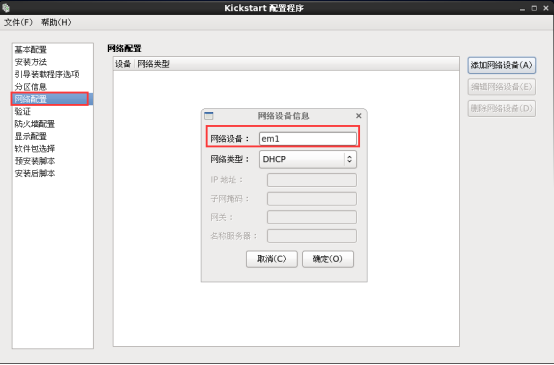
Task: Open the 文件(F) menu
Action: (18, 22)
